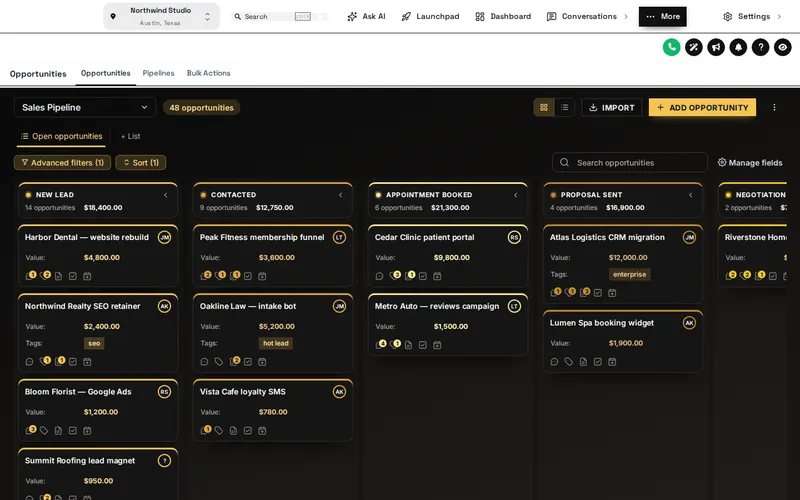Open the Sort (1) options
This screenshot has width=800, height=500.
pyautogui.click(x=141, y=162)
